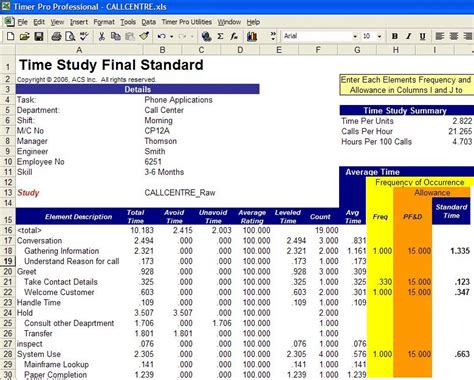Viewport: 474px width, 380px height.
Task: Open the Help menu
Action: [253, 22]
